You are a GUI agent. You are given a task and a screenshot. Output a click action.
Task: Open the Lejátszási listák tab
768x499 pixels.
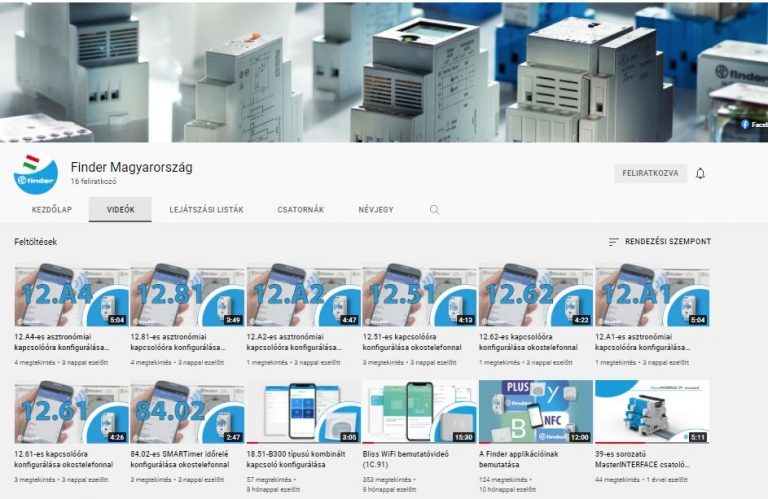(206, 210)
